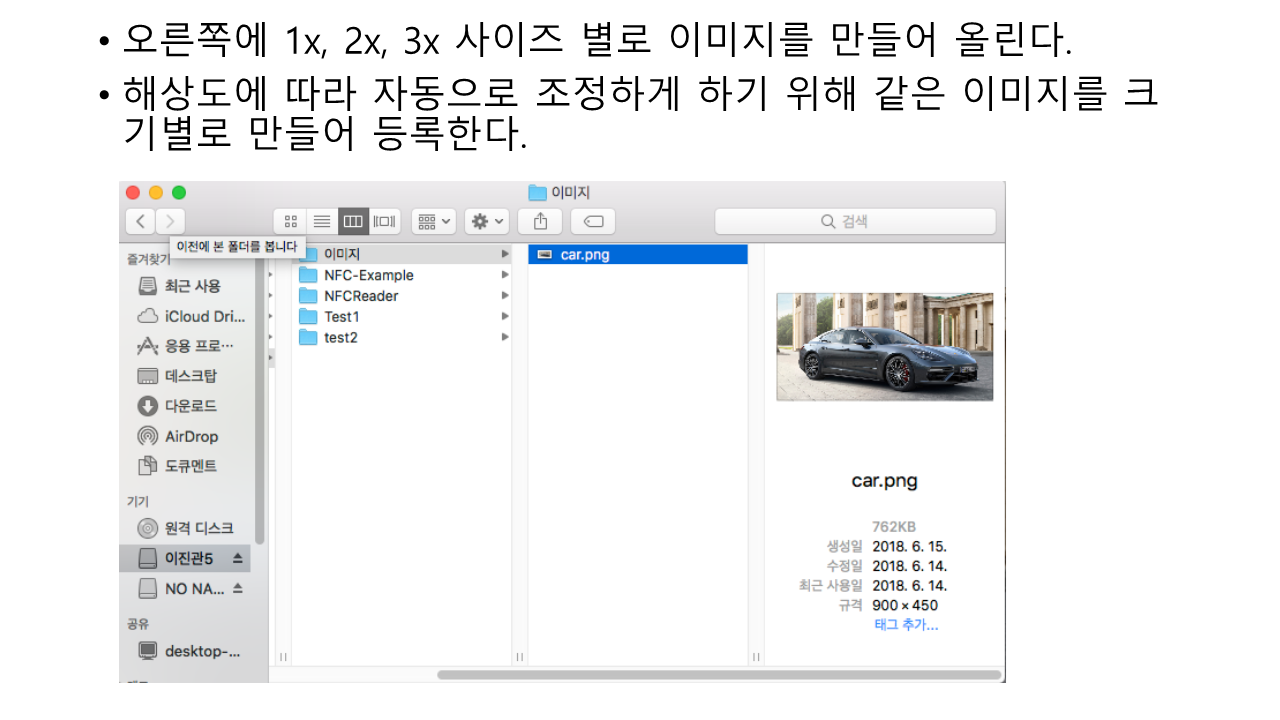The width and height of the screenshot is (1280, 720).
Task: Select the Cover Flow view button
Action: [385, 222]
